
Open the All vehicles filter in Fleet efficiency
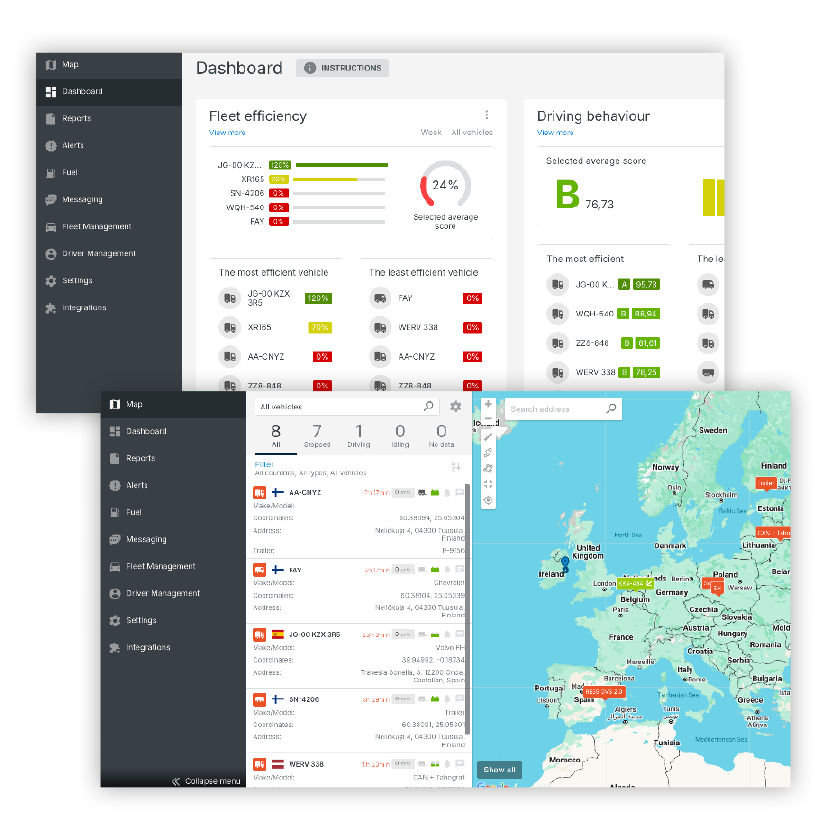[x=471, y=132]
